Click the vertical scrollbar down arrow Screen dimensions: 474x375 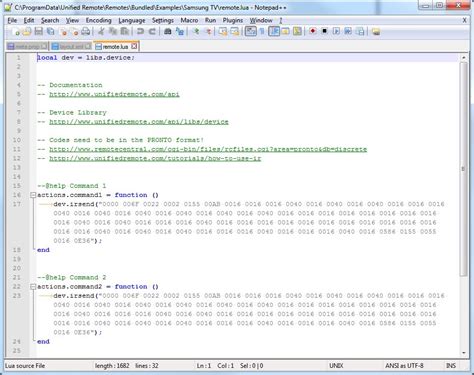coord(463,353)
